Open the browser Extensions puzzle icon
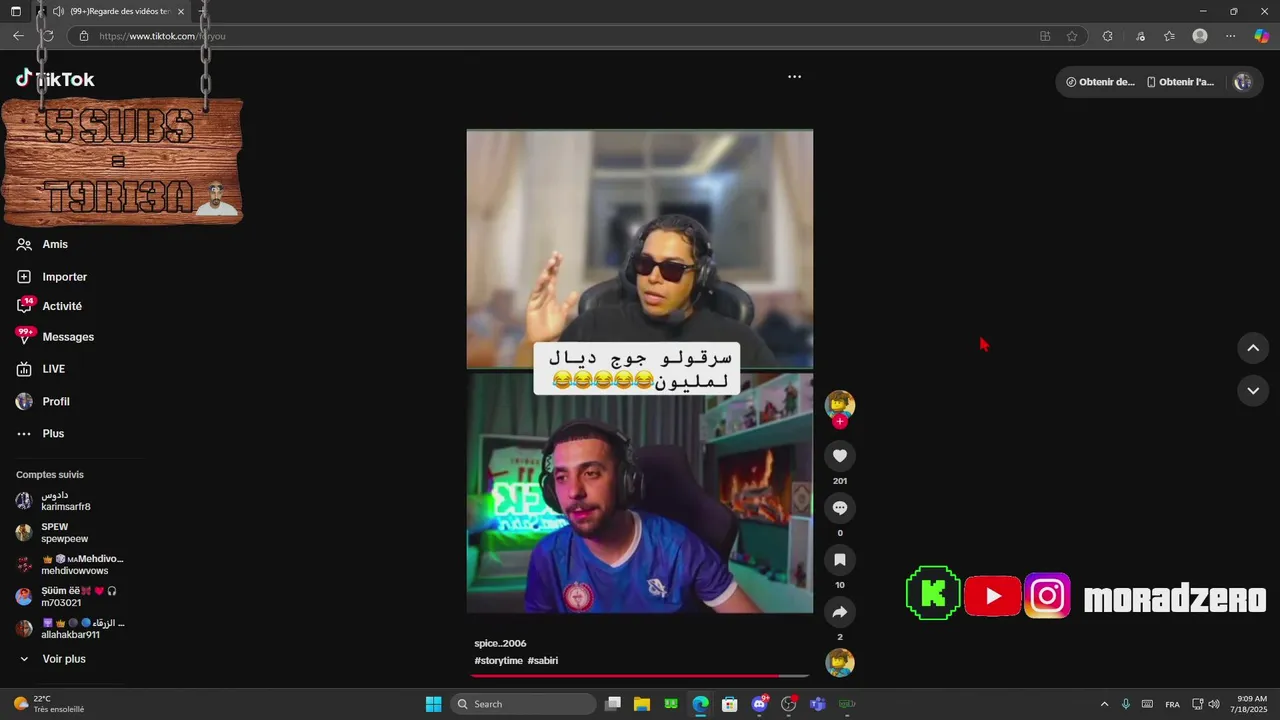 pyautogui.click(x=1107, y=36)
